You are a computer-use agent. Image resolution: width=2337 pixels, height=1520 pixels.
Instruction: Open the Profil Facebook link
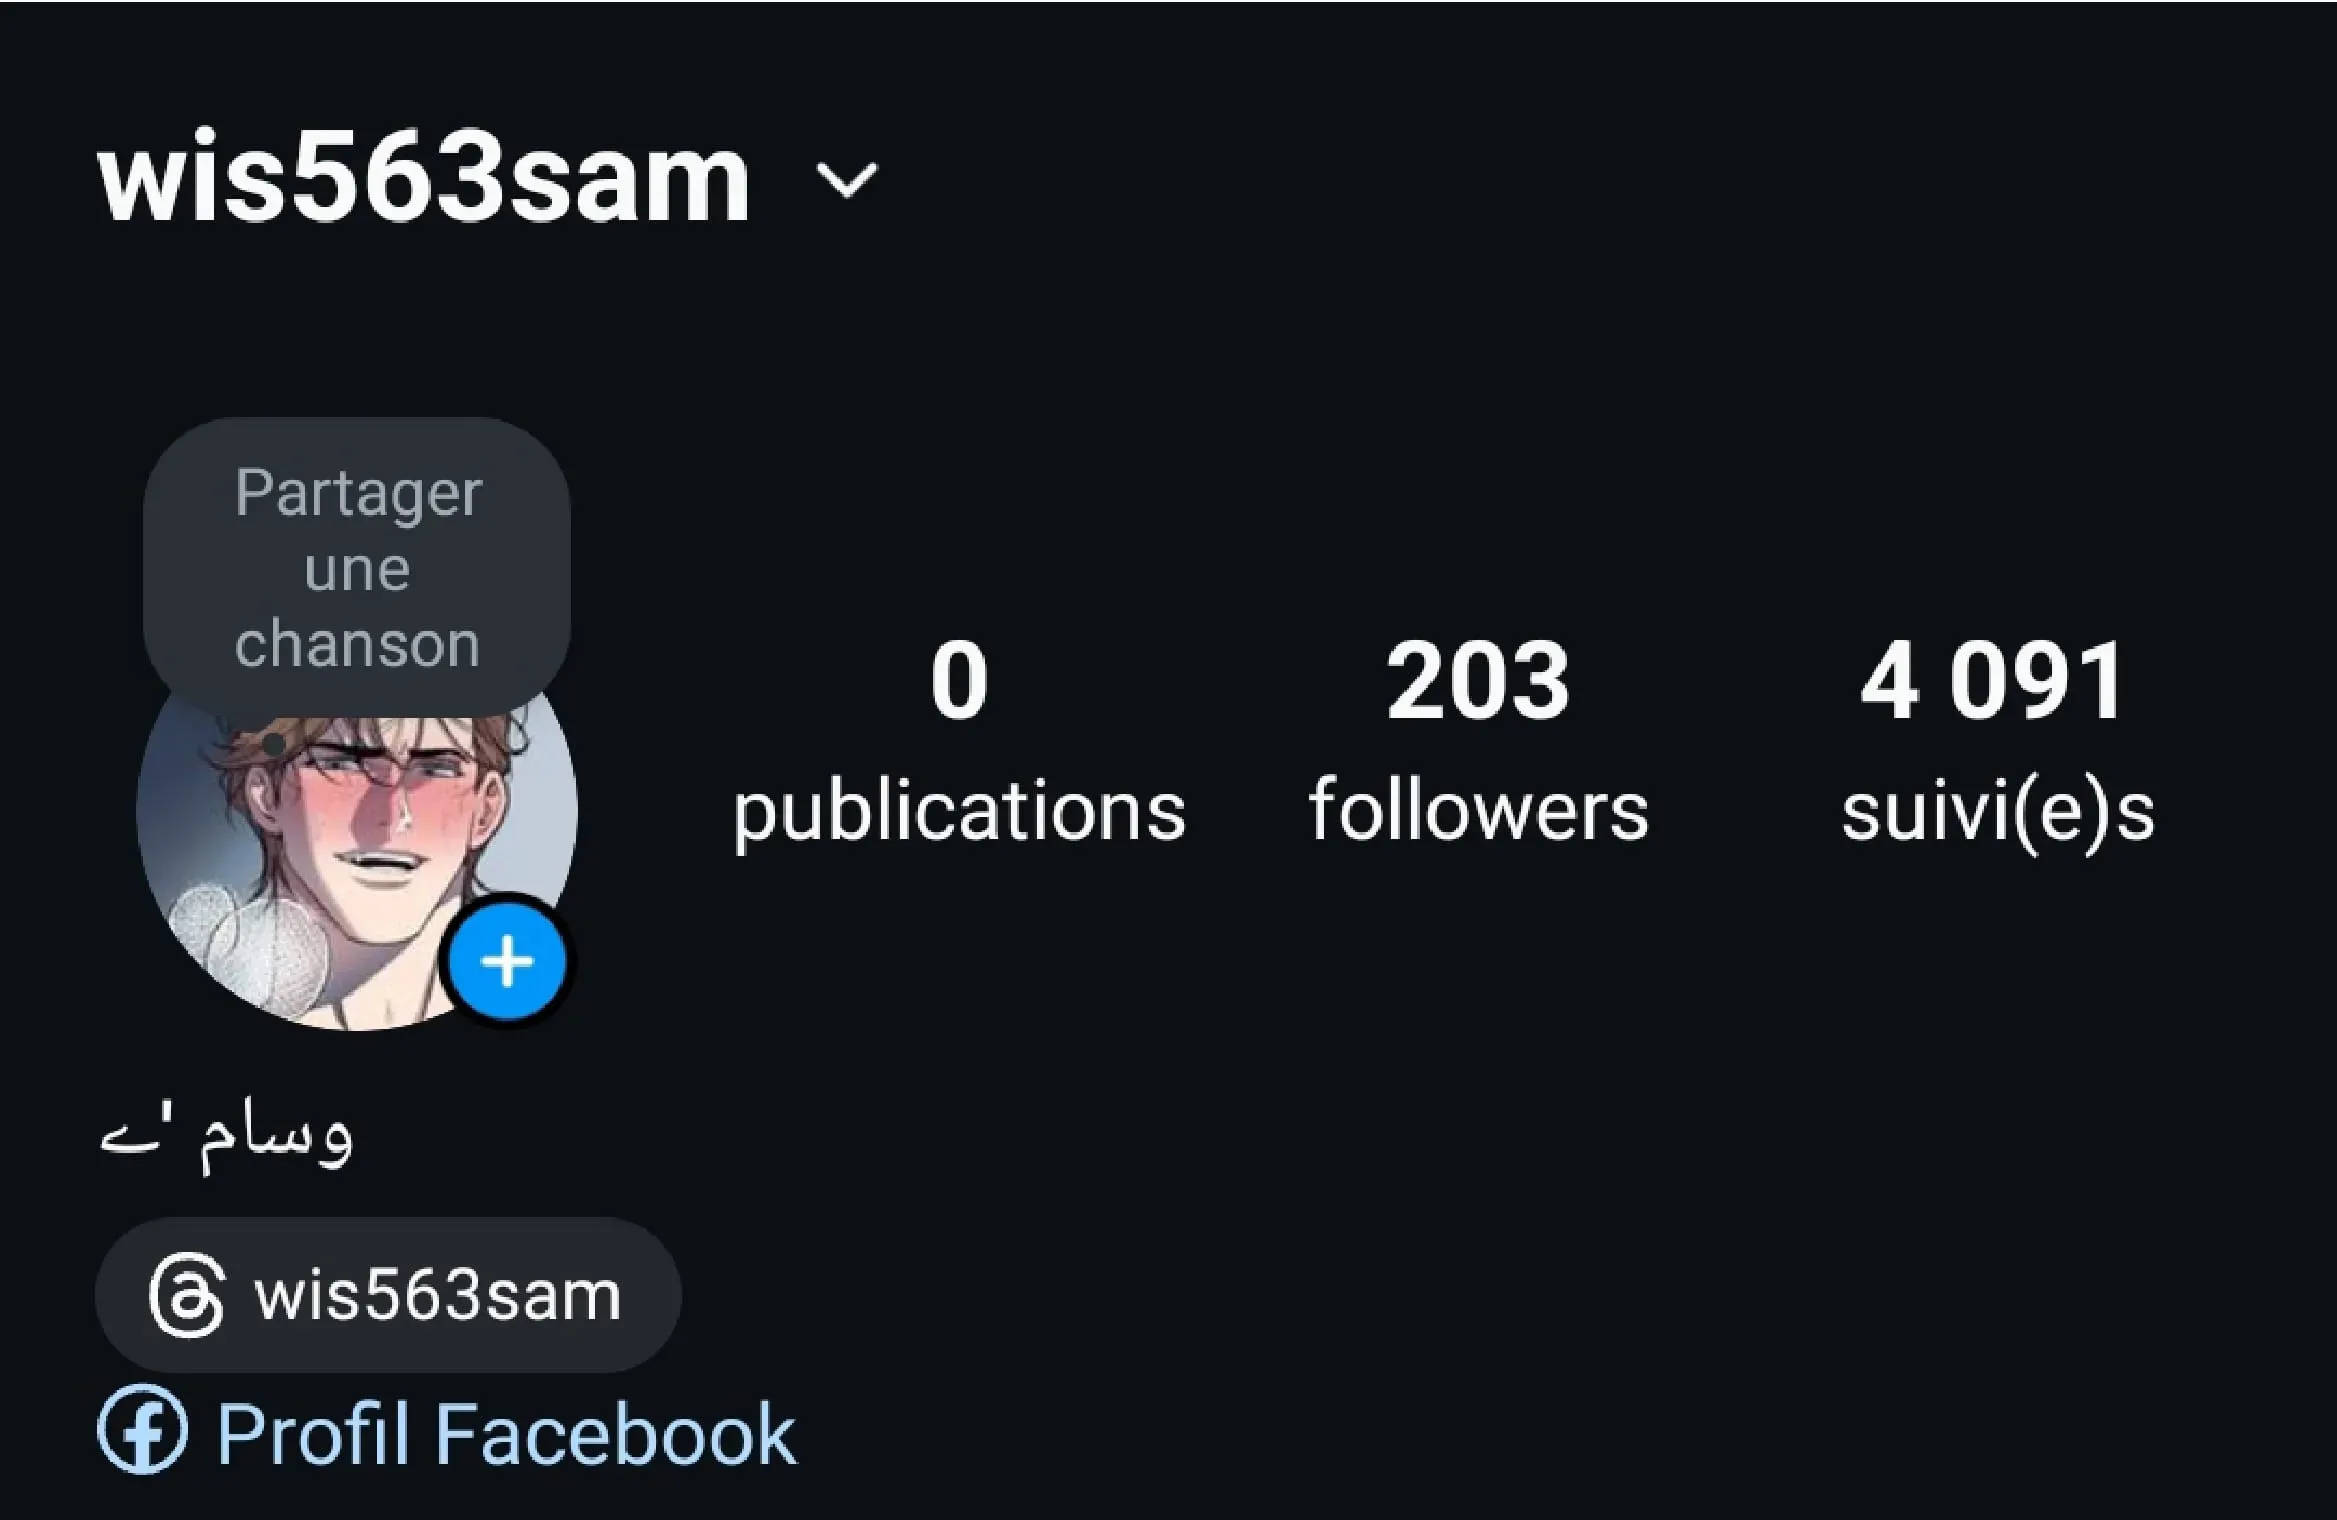tap(447, 1432)
